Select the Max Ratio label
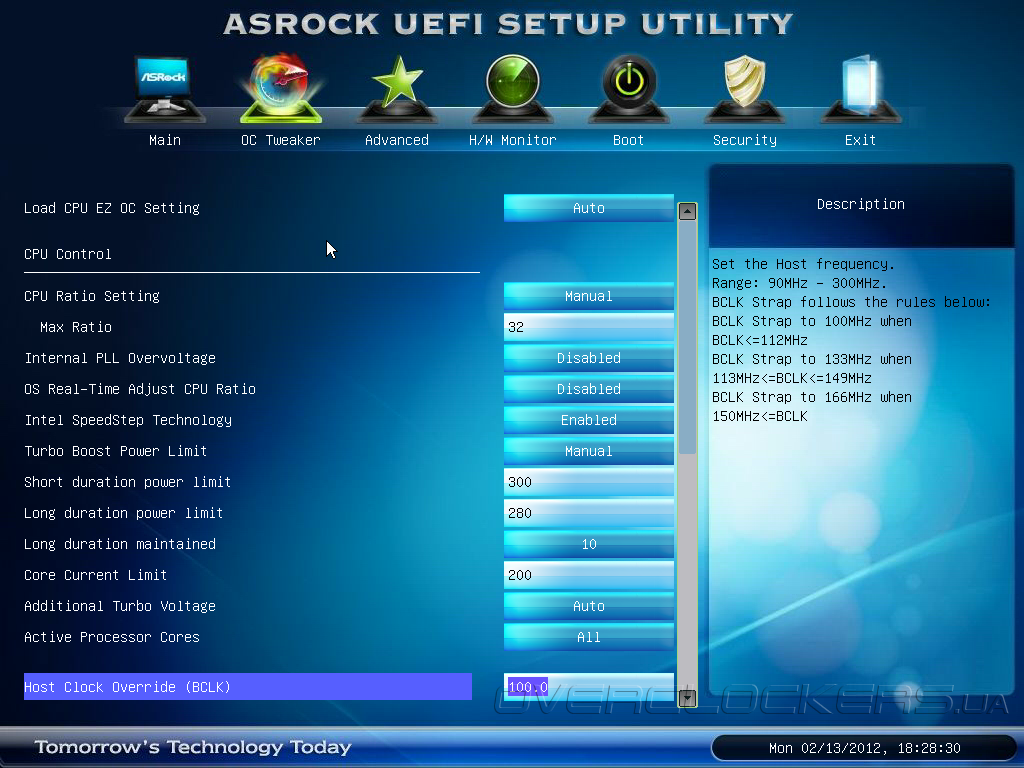This screenshot has height=768, width=1024. pyautogui.click(x=76, y=327)
